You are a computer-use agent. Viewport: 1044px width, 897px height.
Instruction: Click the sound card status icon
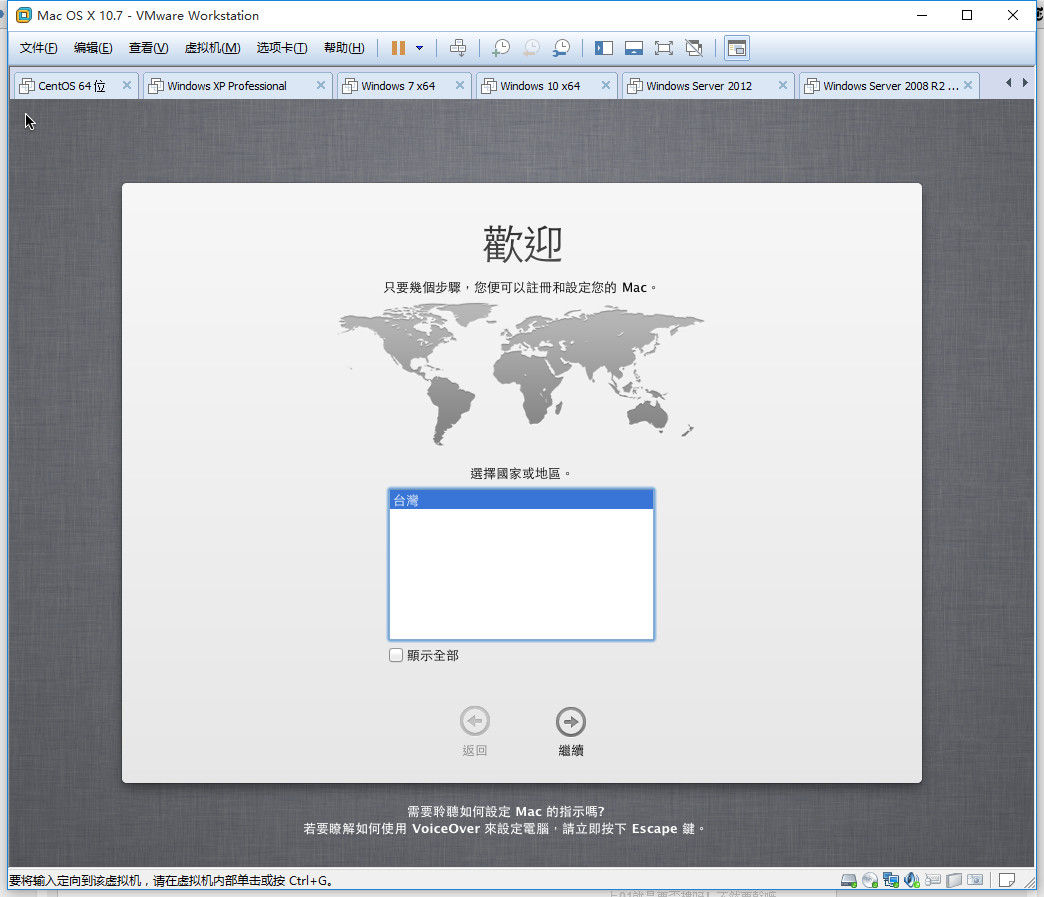coord(912,880)
